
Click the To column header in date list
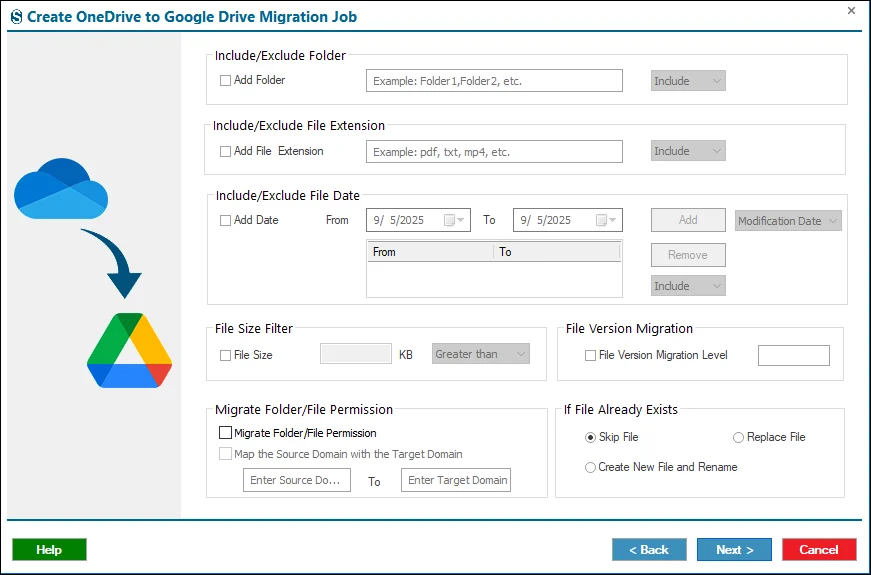[x=557, y=252]
